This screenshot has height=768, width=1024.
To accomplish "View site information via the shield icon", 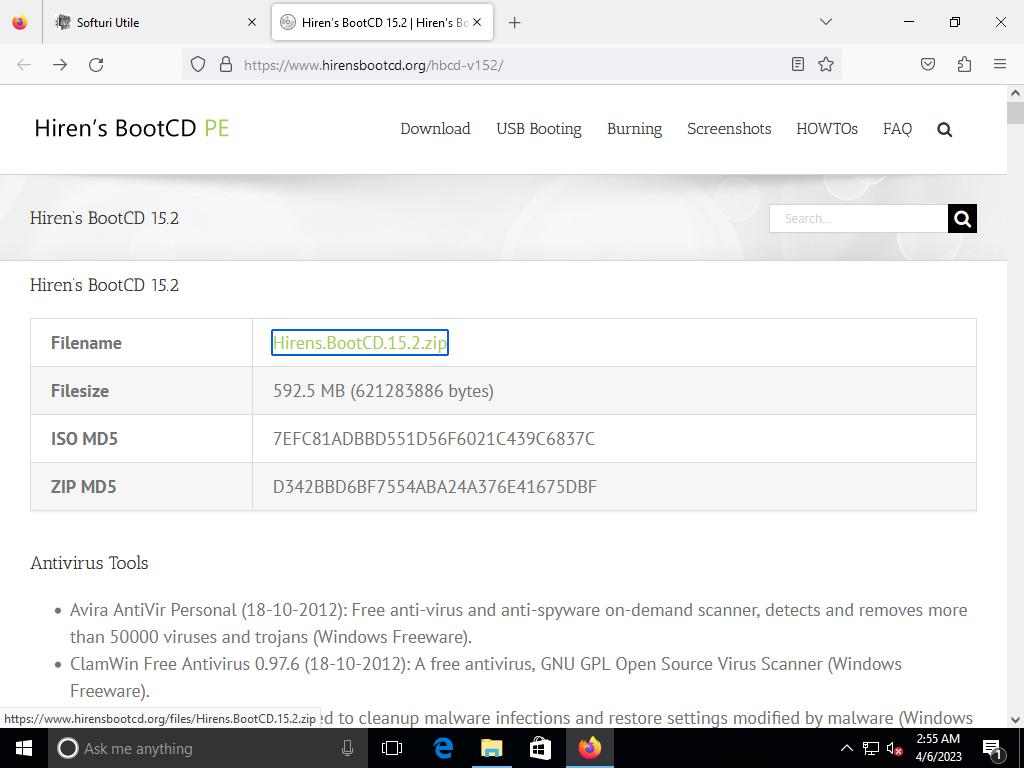I will (198, 64).
